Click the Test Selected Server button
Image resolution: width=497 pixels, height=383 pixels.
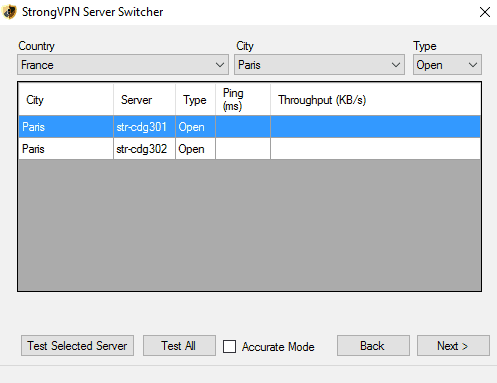(77, 346)
